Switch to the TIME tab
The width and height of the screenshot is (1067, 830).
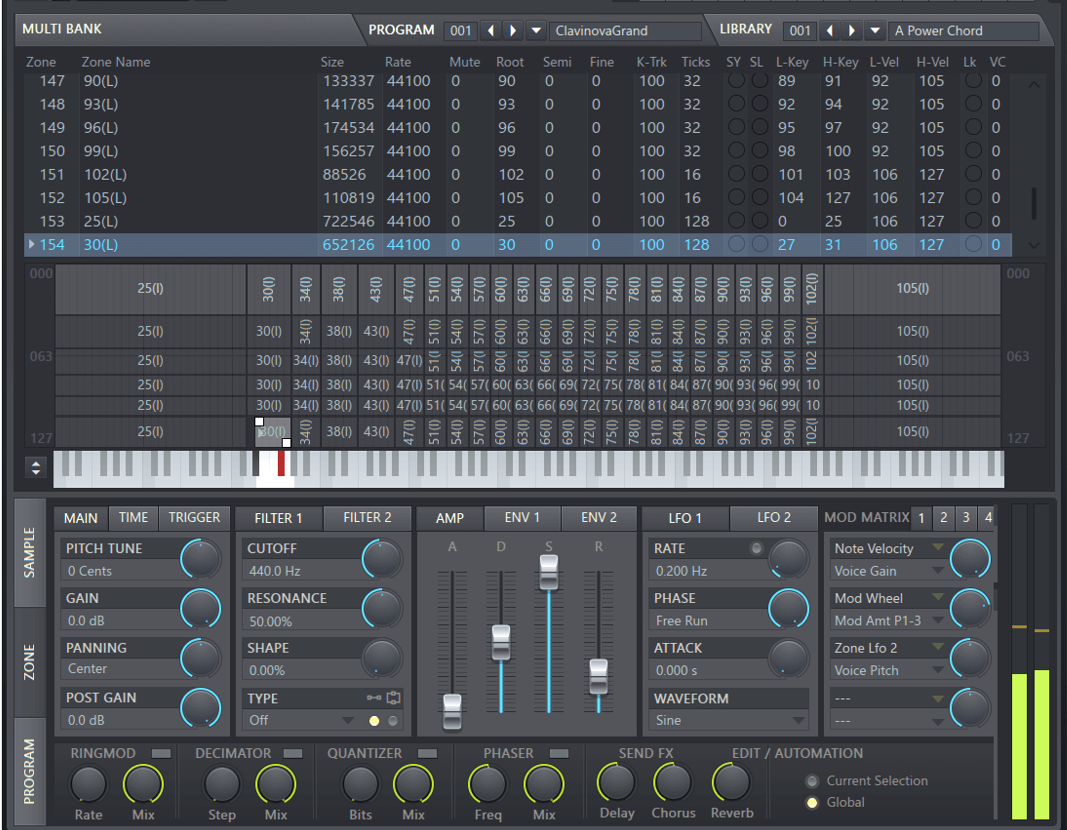pyautogui.click(x=133, y=518)
